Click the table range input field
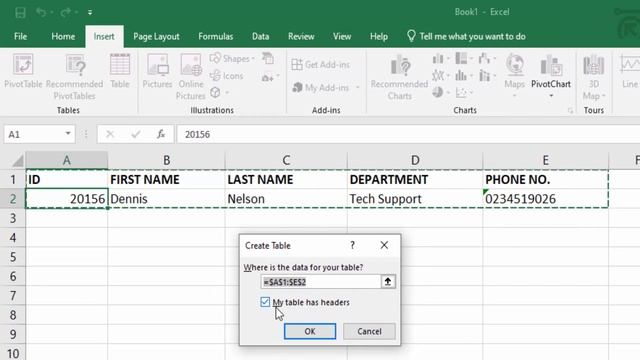This screenshot has width=640, height=360. click(321, 282)
